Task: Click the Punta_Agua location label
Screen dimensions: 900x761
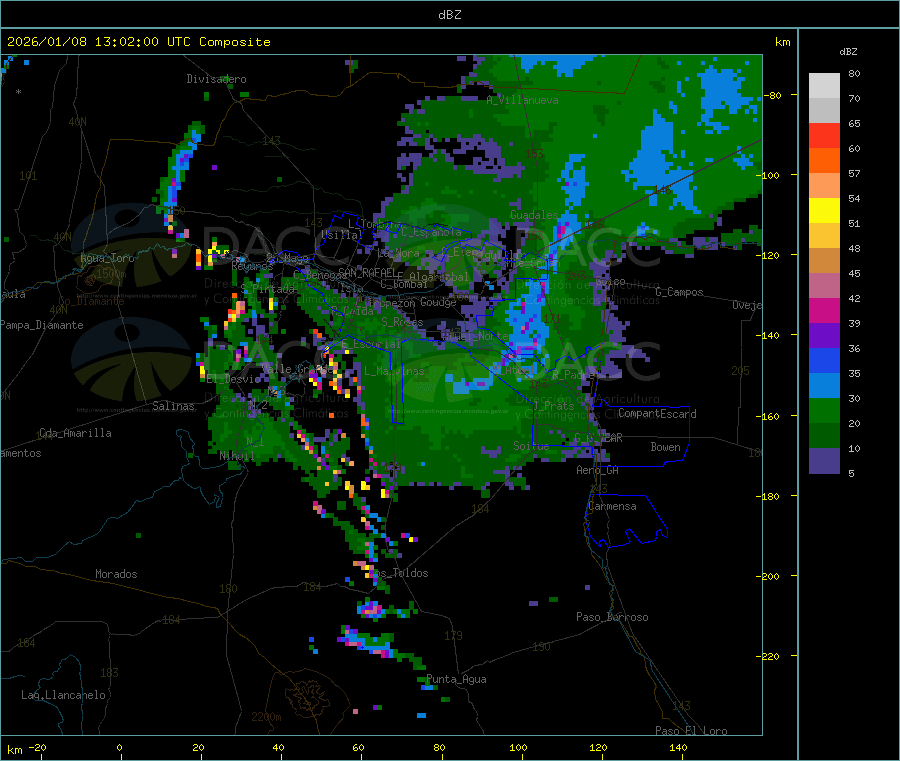Action: 456,679
